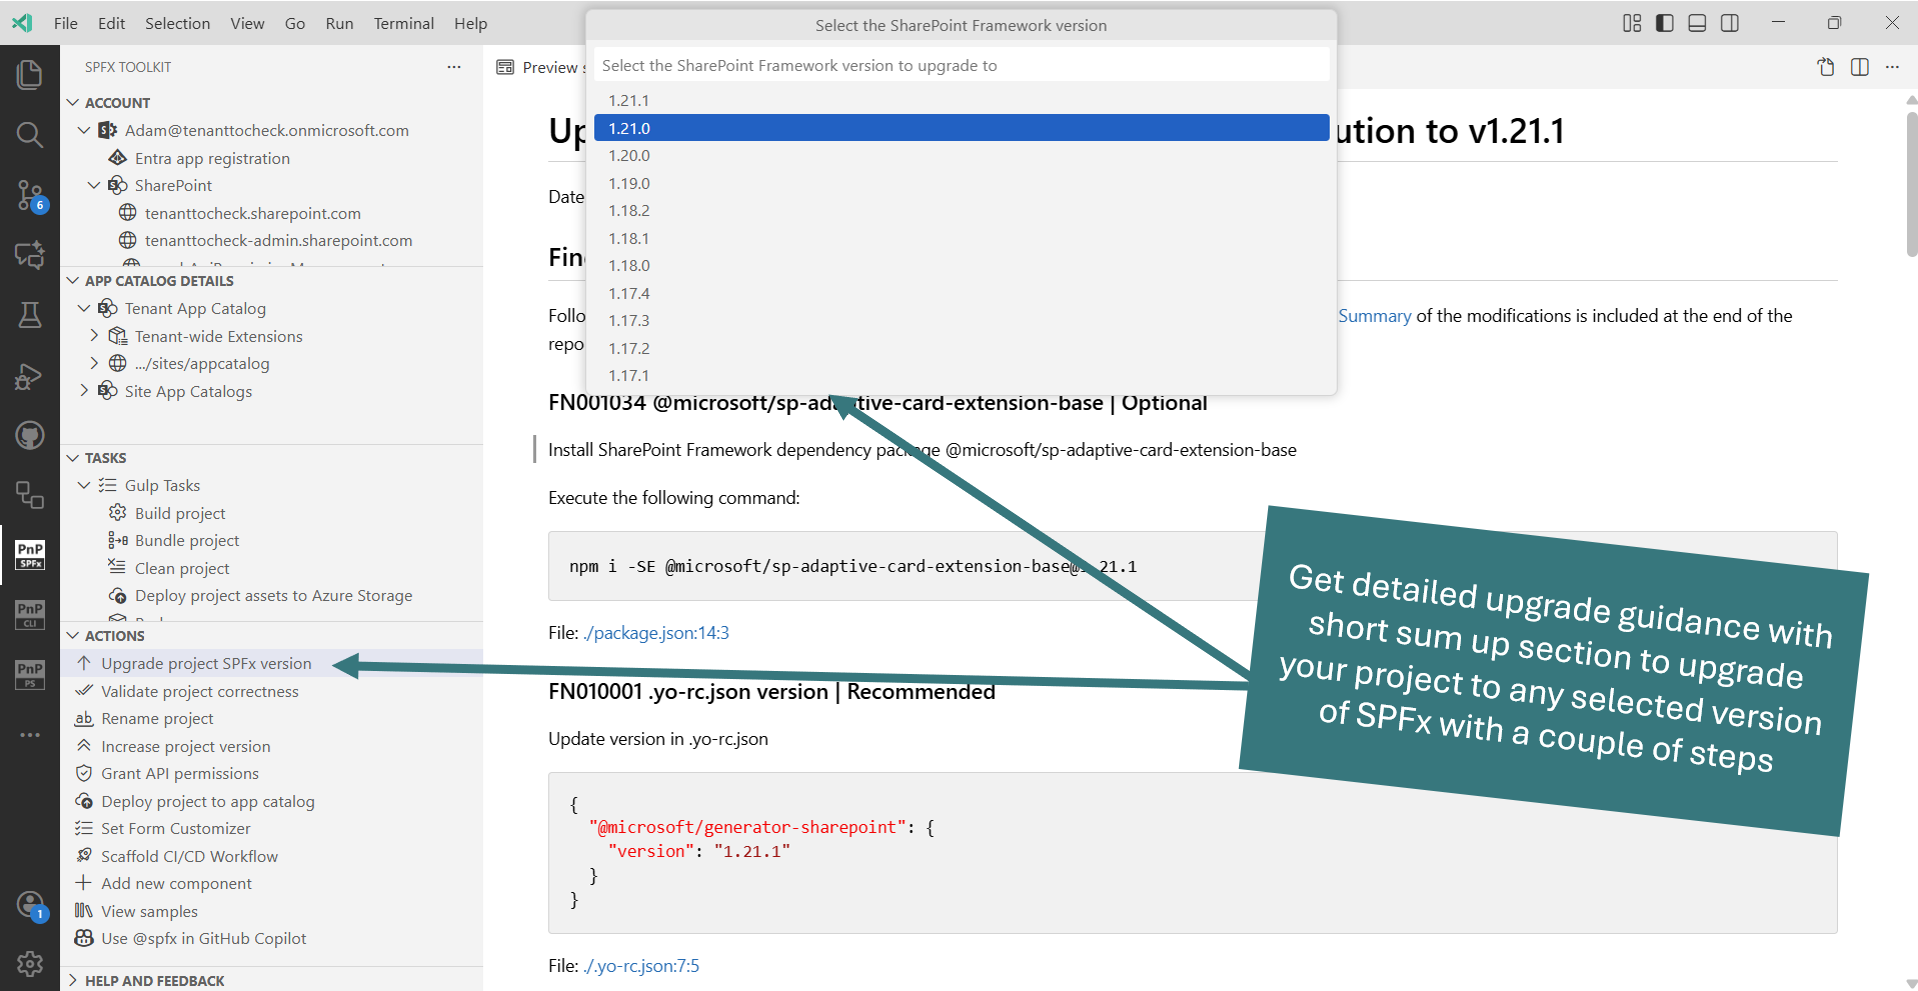Click the Entra app registration icon
Screen dimensions: 1918x991
click(x=117, y=158)
